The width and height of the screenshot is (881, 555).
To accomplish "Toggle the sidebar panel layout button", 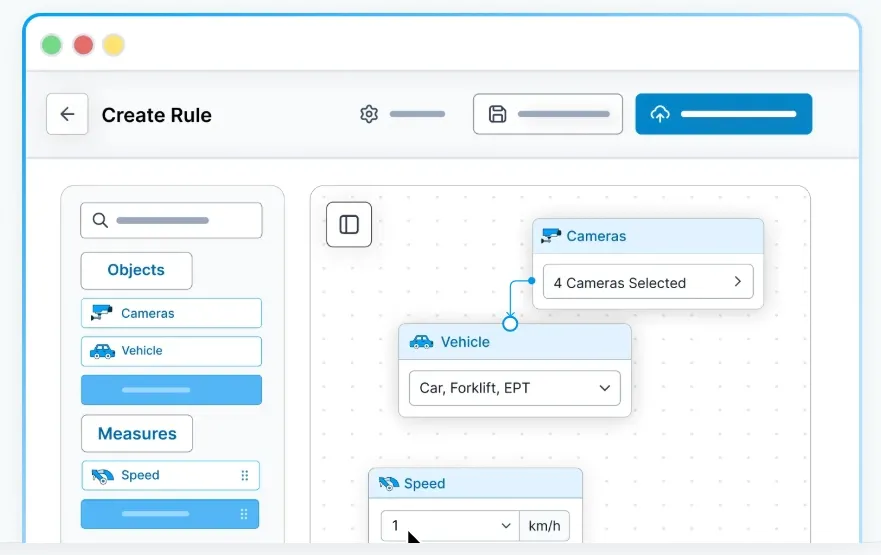I will (x=349, y=225).
